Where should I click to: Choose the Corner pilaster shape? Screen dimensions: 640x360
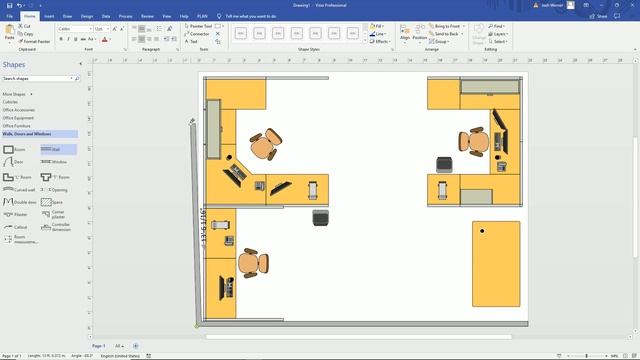click(53, 214)
